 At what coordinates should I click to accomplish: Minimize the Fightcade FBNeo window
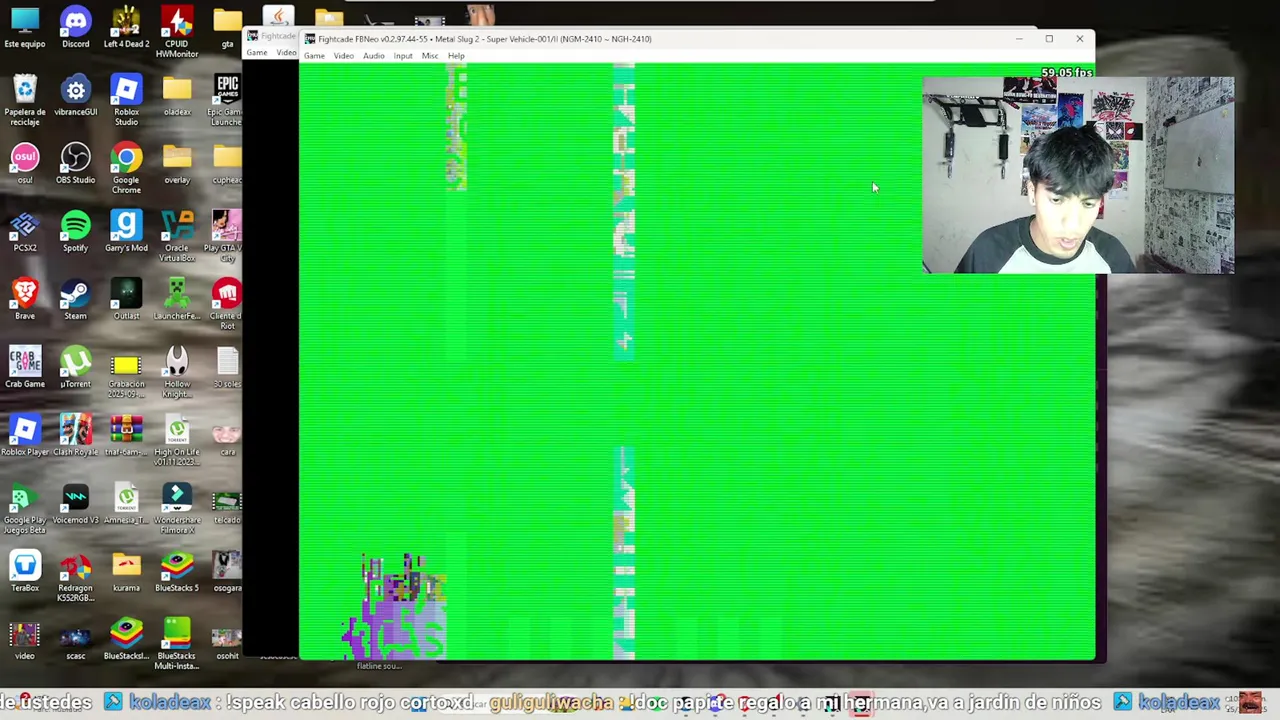[x=1019, y=39]
